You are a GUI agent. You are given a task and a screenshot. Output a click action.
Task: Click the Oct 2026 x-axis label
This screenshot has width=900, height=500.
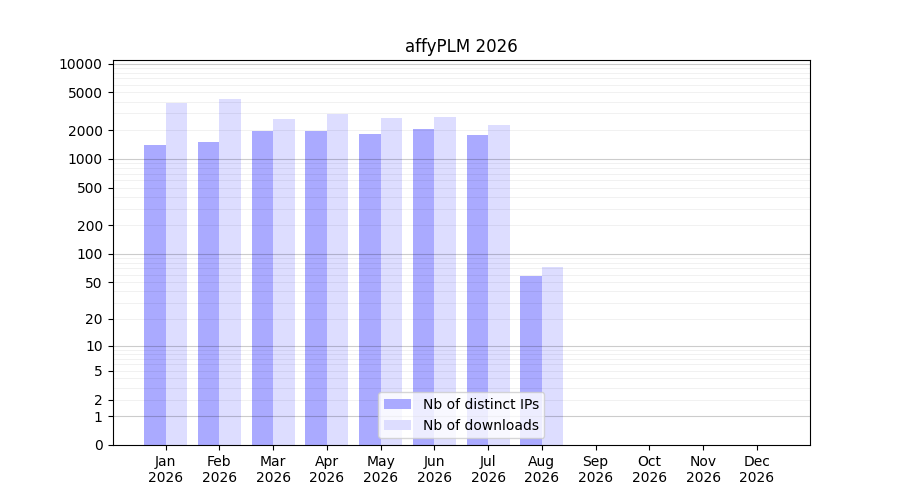coord(649,469)
